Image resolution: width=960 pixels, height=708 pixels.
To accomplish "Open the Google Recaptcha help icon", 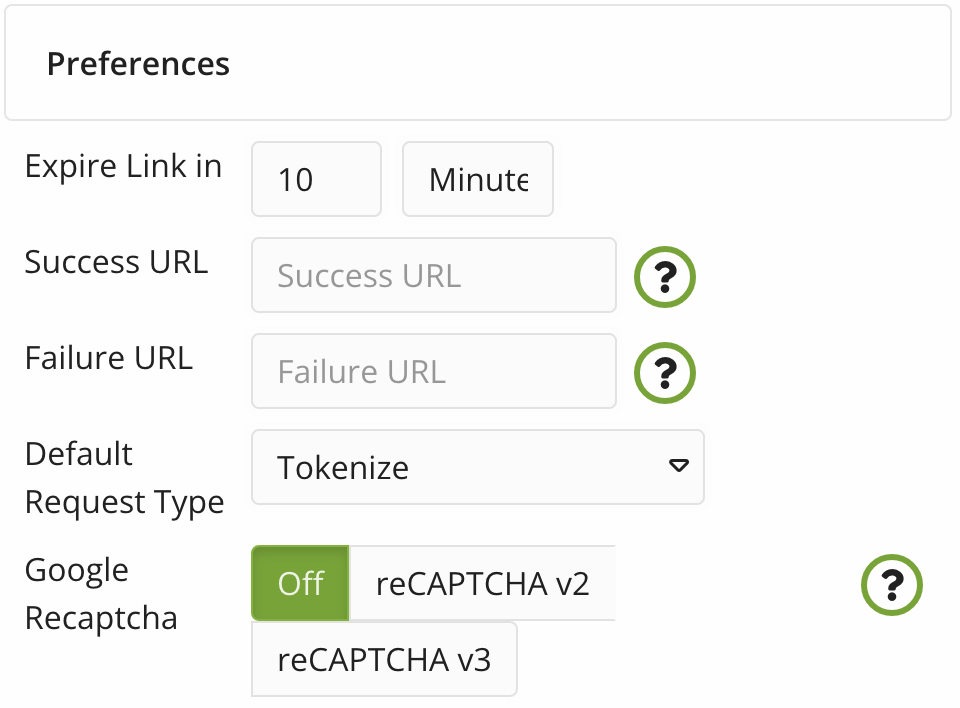I will click(891, 585).
